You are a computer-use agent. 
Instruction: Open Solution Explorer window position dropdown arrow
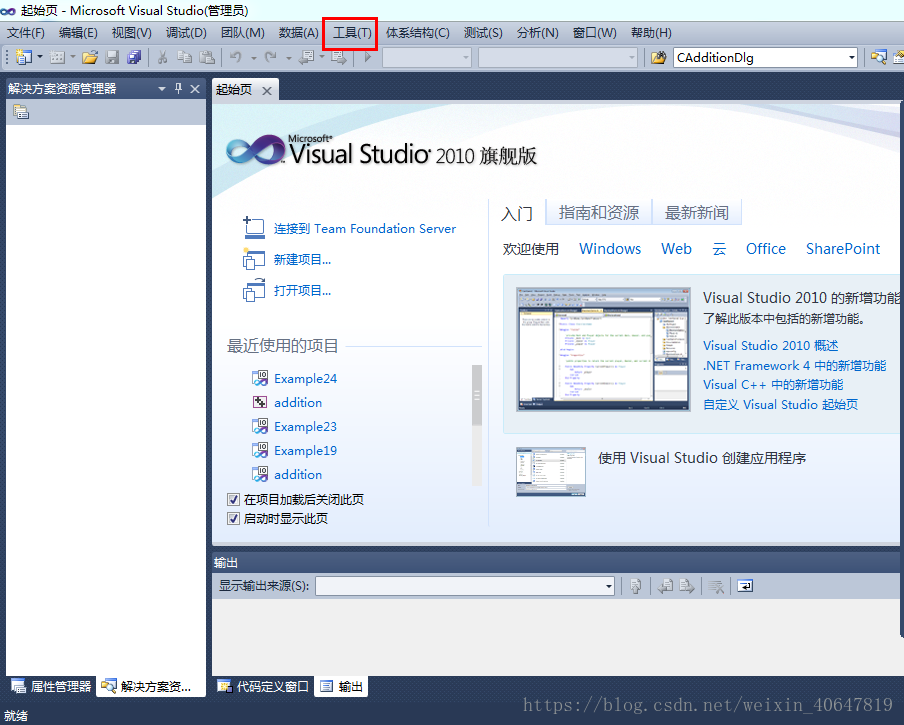pos(162,89)
